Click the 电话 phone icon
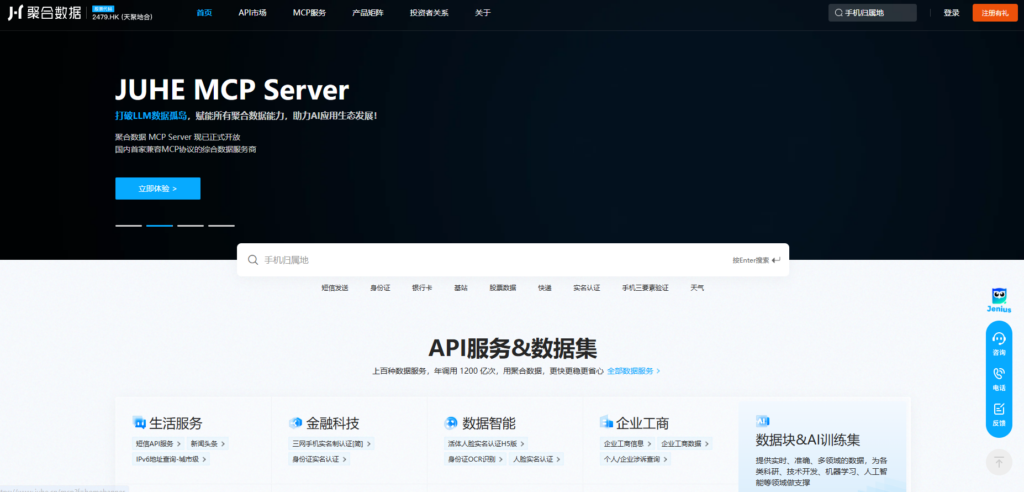 (998, 374)
